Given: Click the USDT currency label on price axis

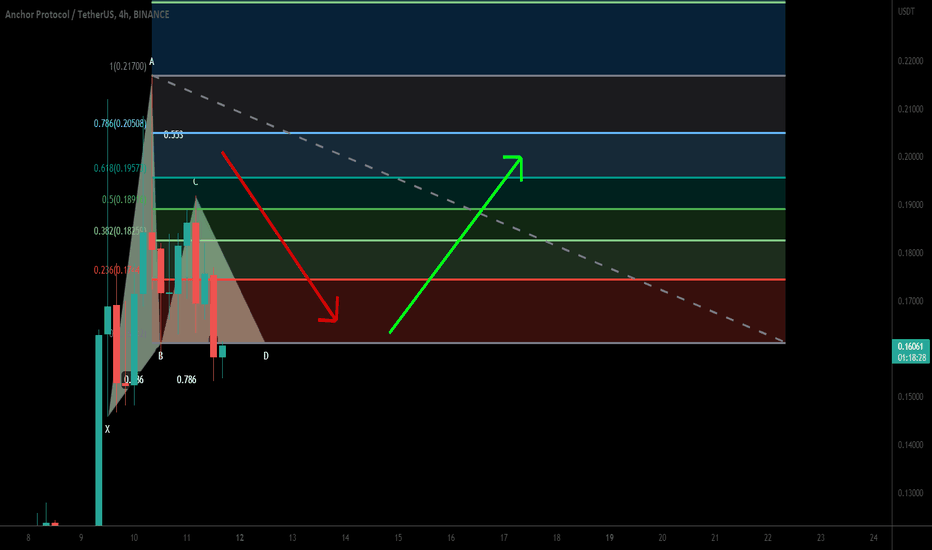Looking at the screenshot, I should [x=906, y=12].
